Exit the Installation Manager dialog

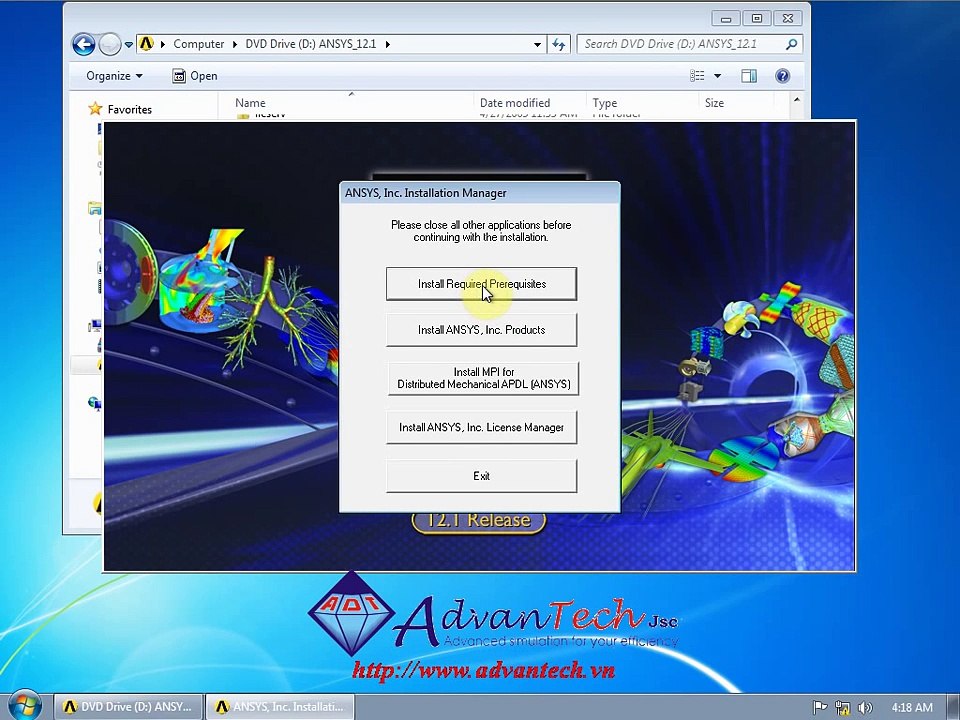(x=481, y=476)
